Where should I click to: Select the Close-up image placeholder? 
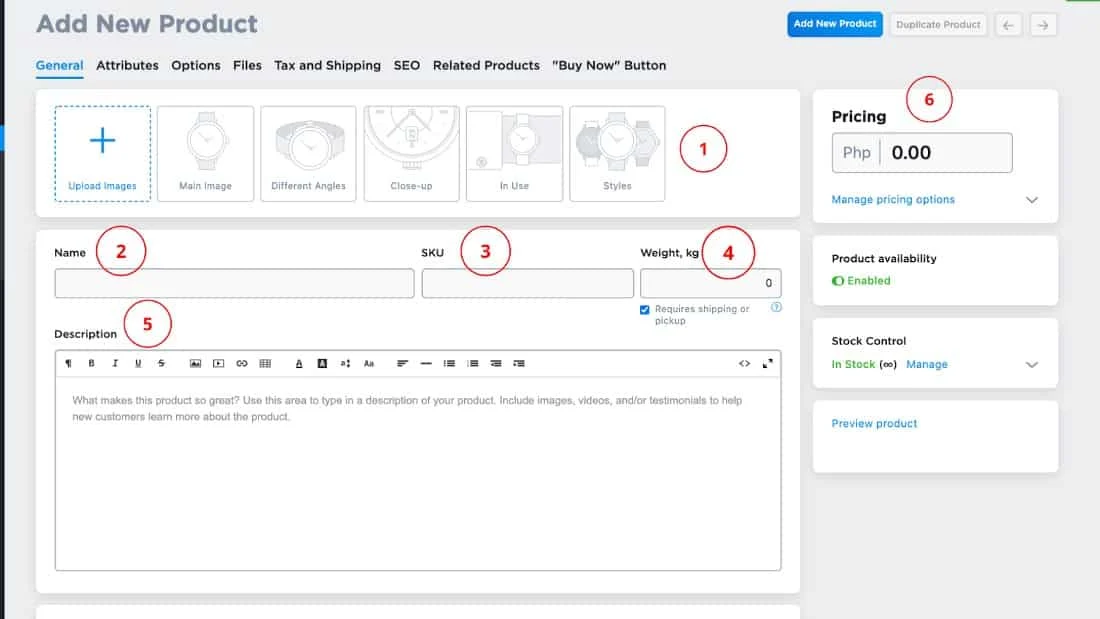tap(412, 154)
